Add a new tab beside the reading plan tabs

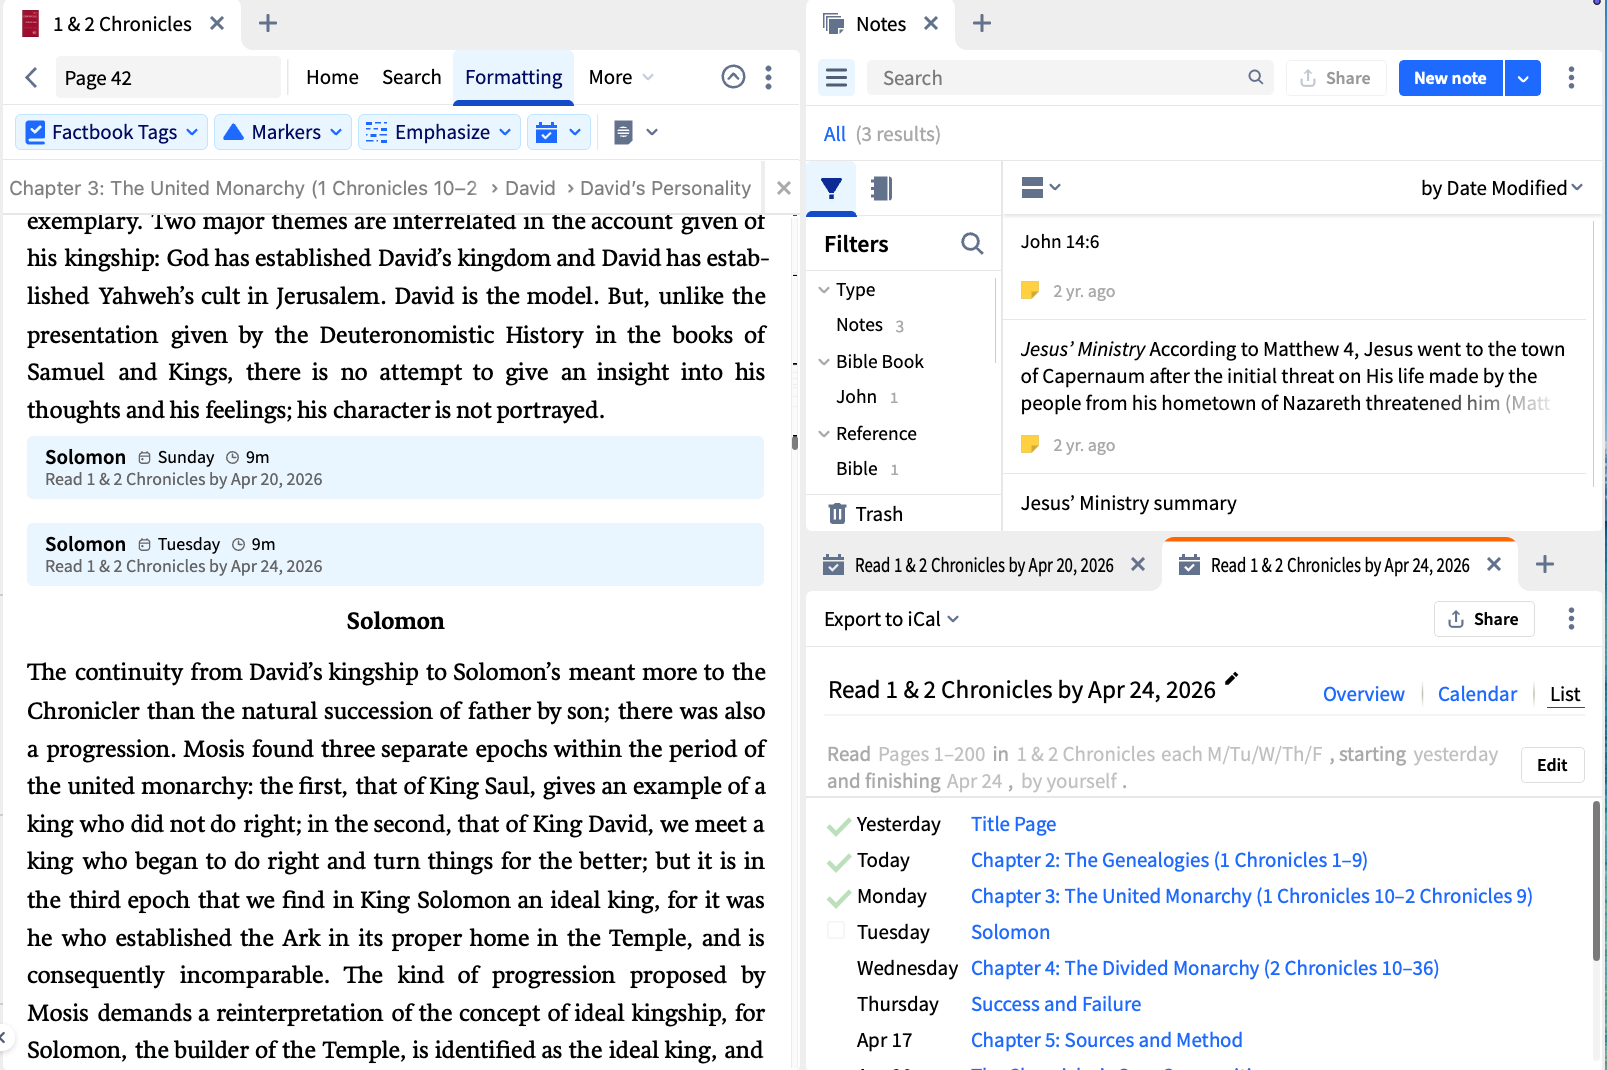click(x=1544, y=565)
